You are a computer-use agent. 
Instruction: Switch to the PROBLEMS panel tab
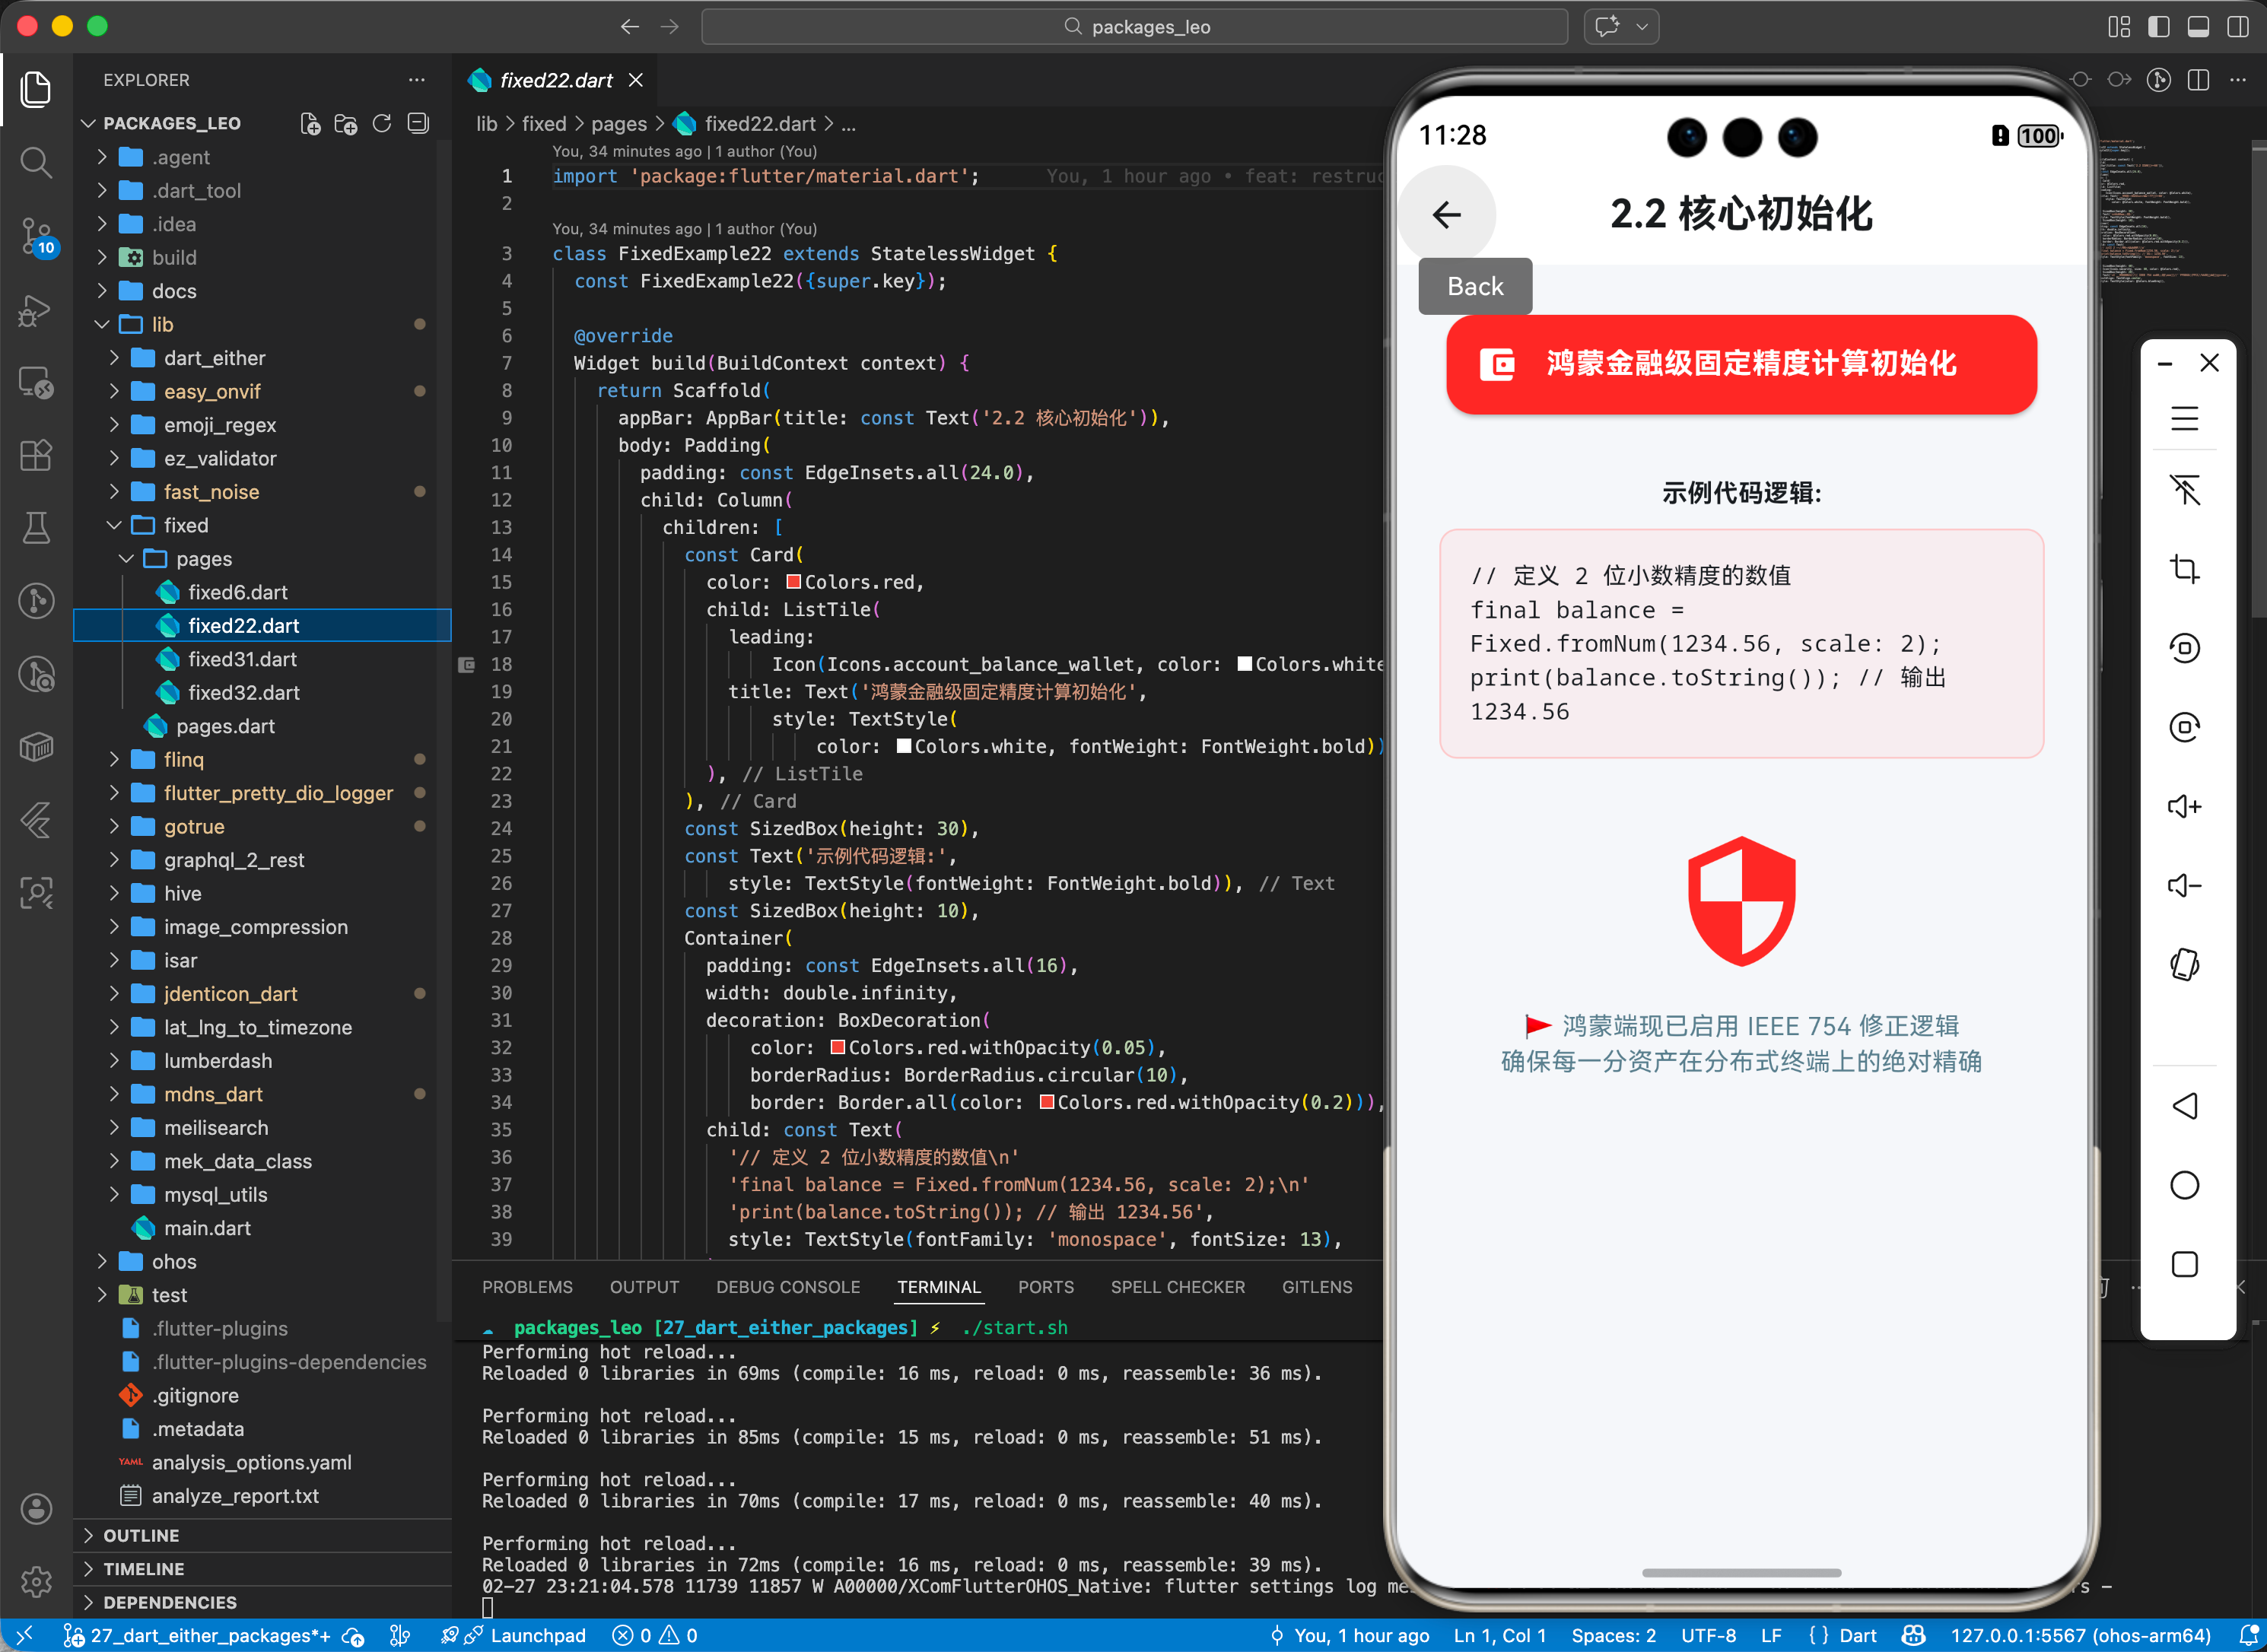pos(527,1287)
